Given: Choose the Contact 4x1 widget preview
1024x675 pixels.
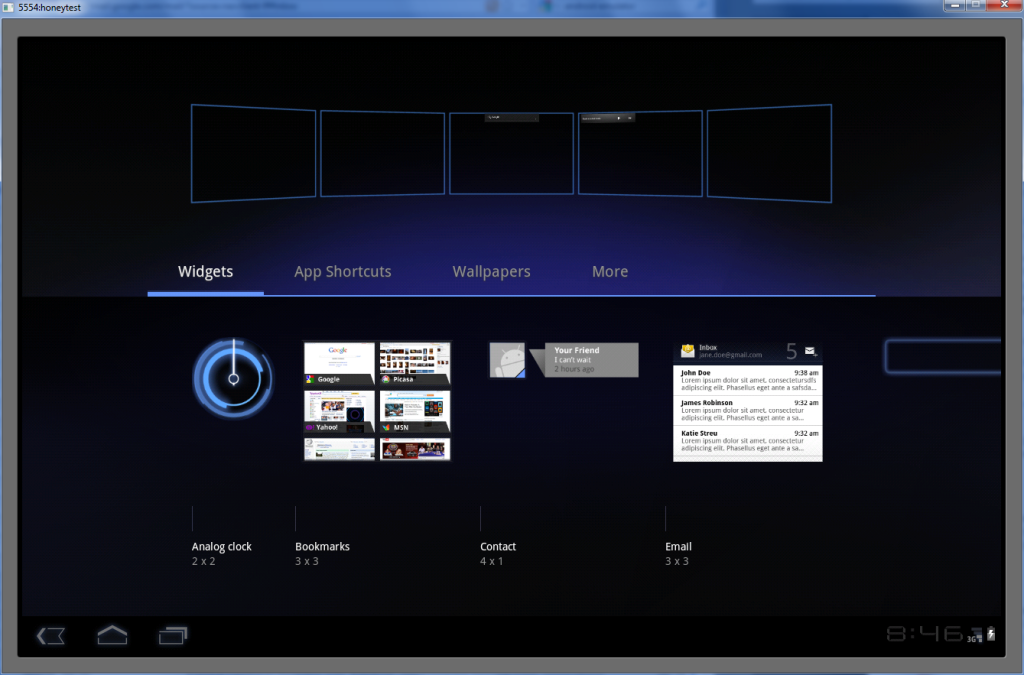Looking at the screenshot, I should [564, 360].
